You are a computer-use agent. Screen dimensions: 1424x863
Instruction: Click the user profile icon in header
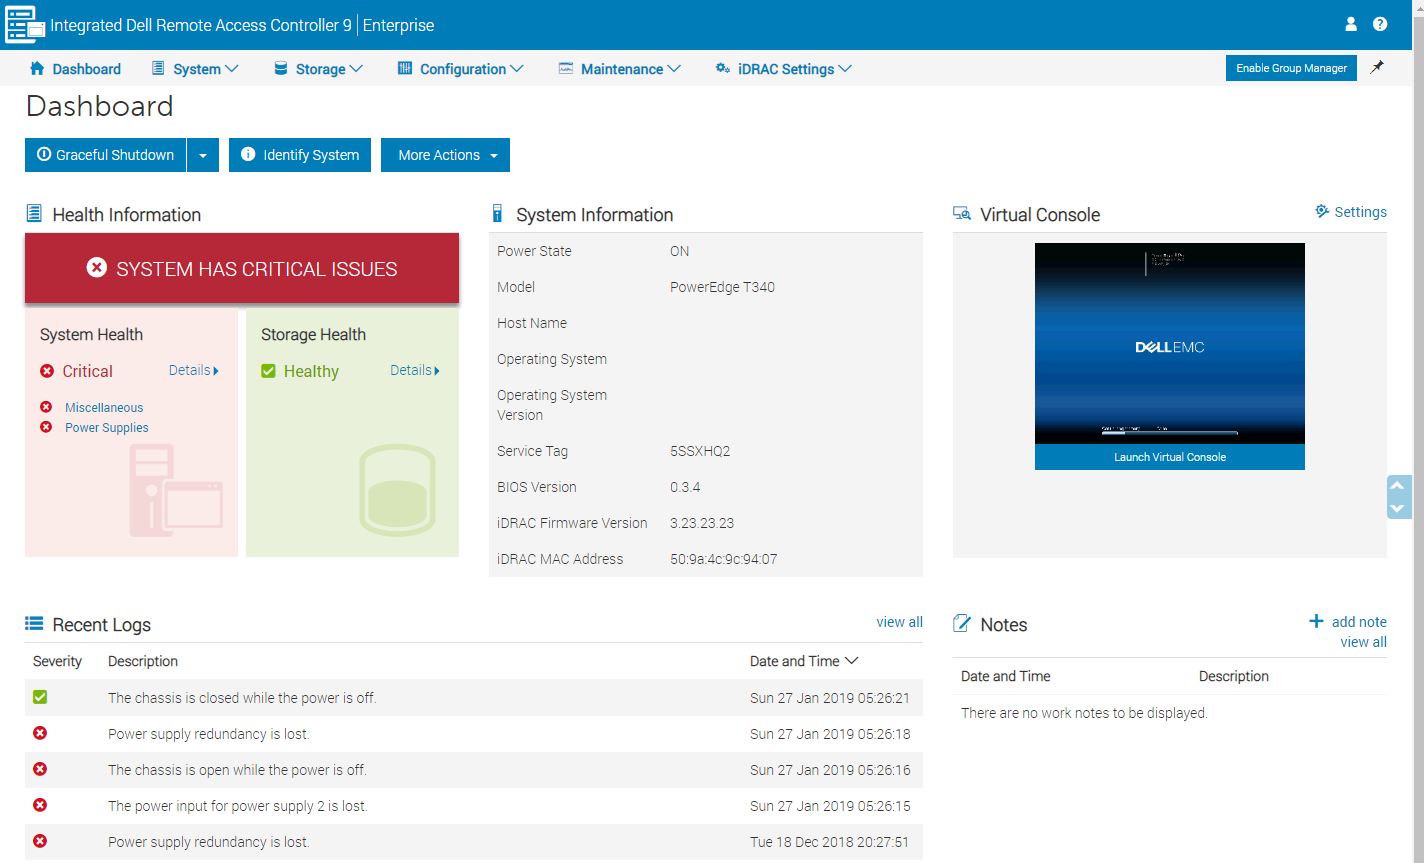[1351, 24]
